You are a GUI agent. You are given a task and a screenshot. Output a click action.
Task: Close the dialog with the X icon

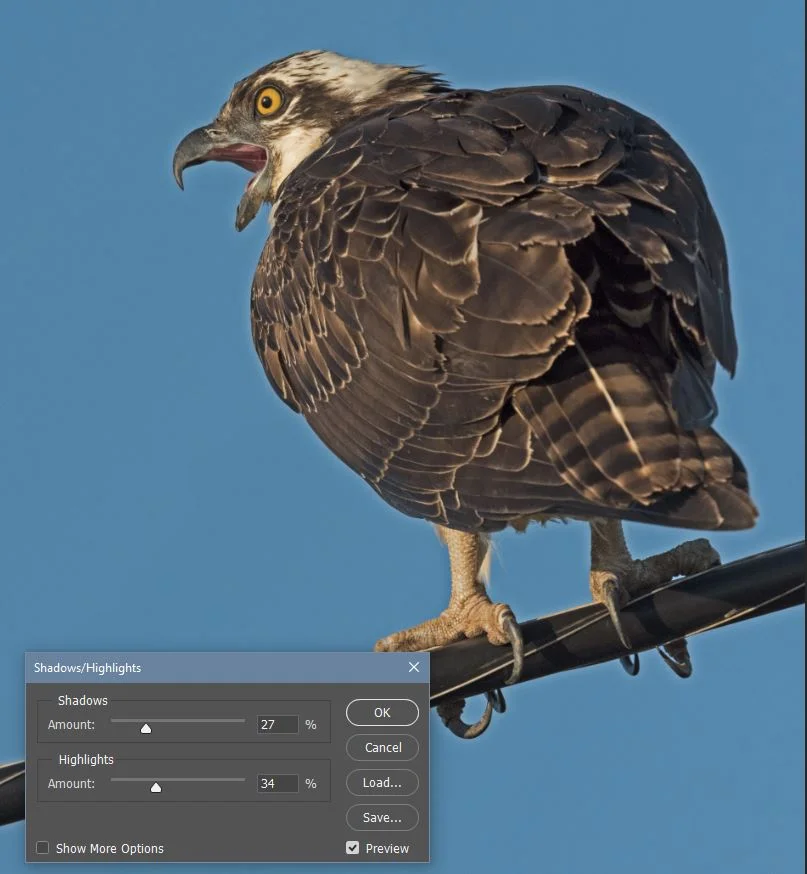pyautogui.click(x=413, y=667)
